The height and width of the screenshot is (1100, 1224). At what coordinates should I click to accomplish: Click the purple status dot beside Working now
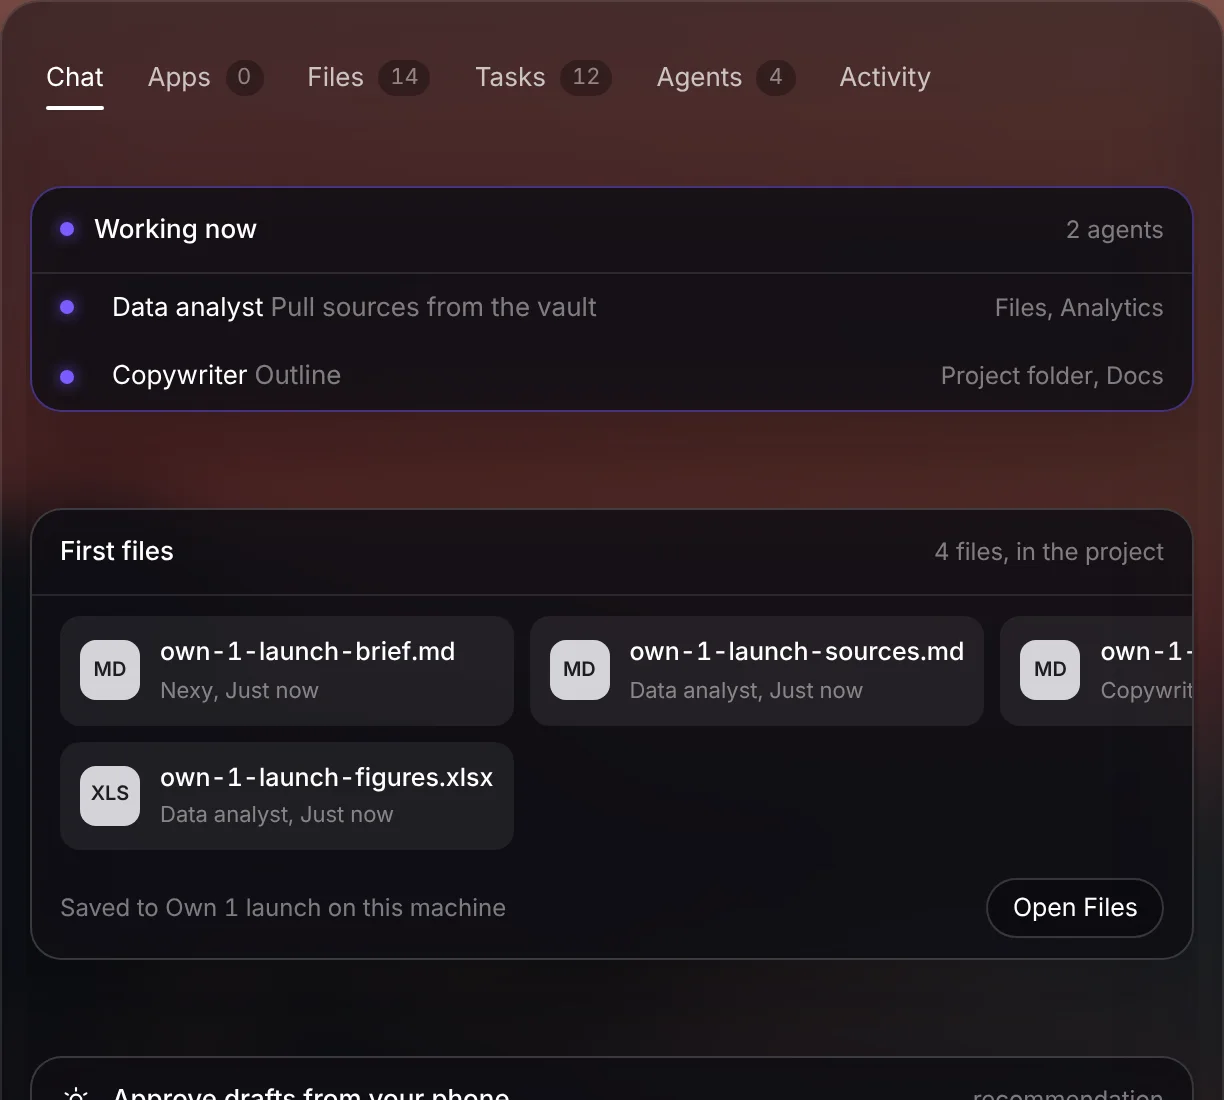[x=67, y=229]
